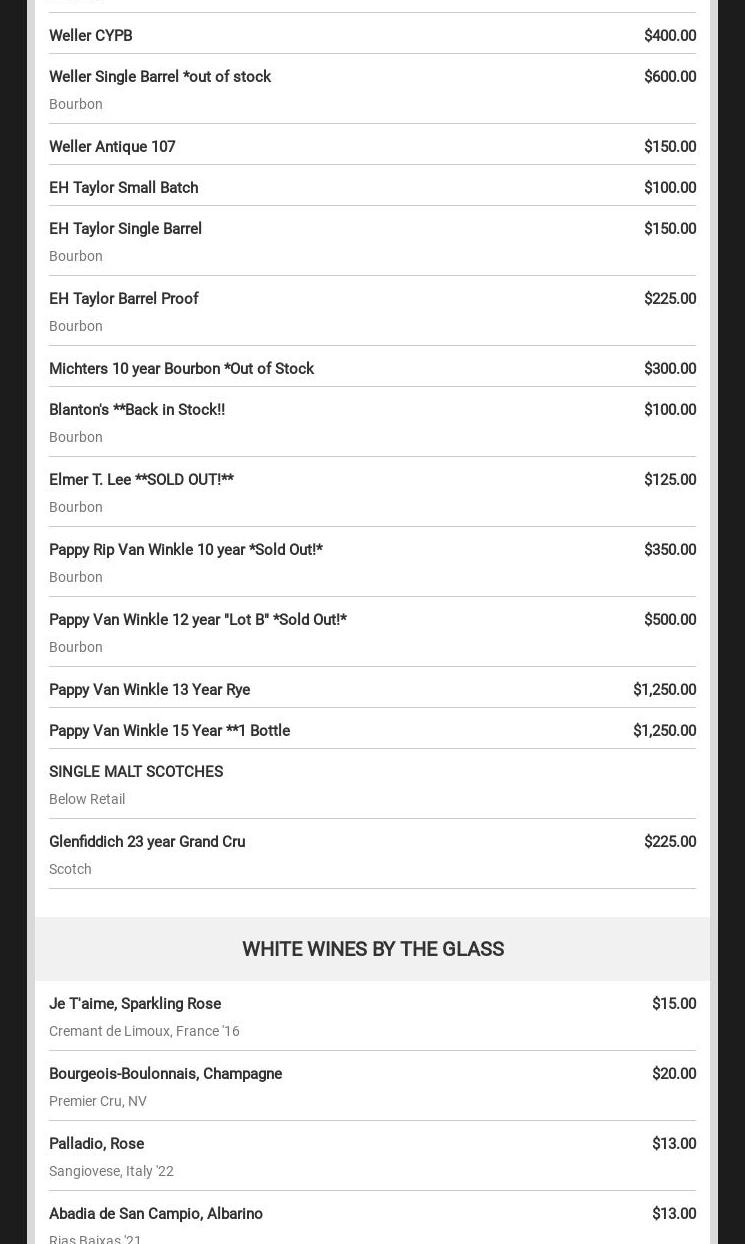Open the EH Taylor Single Barrel item
Screen dimensions: 745x1244
pyautogui.click(x=126, y=229)
